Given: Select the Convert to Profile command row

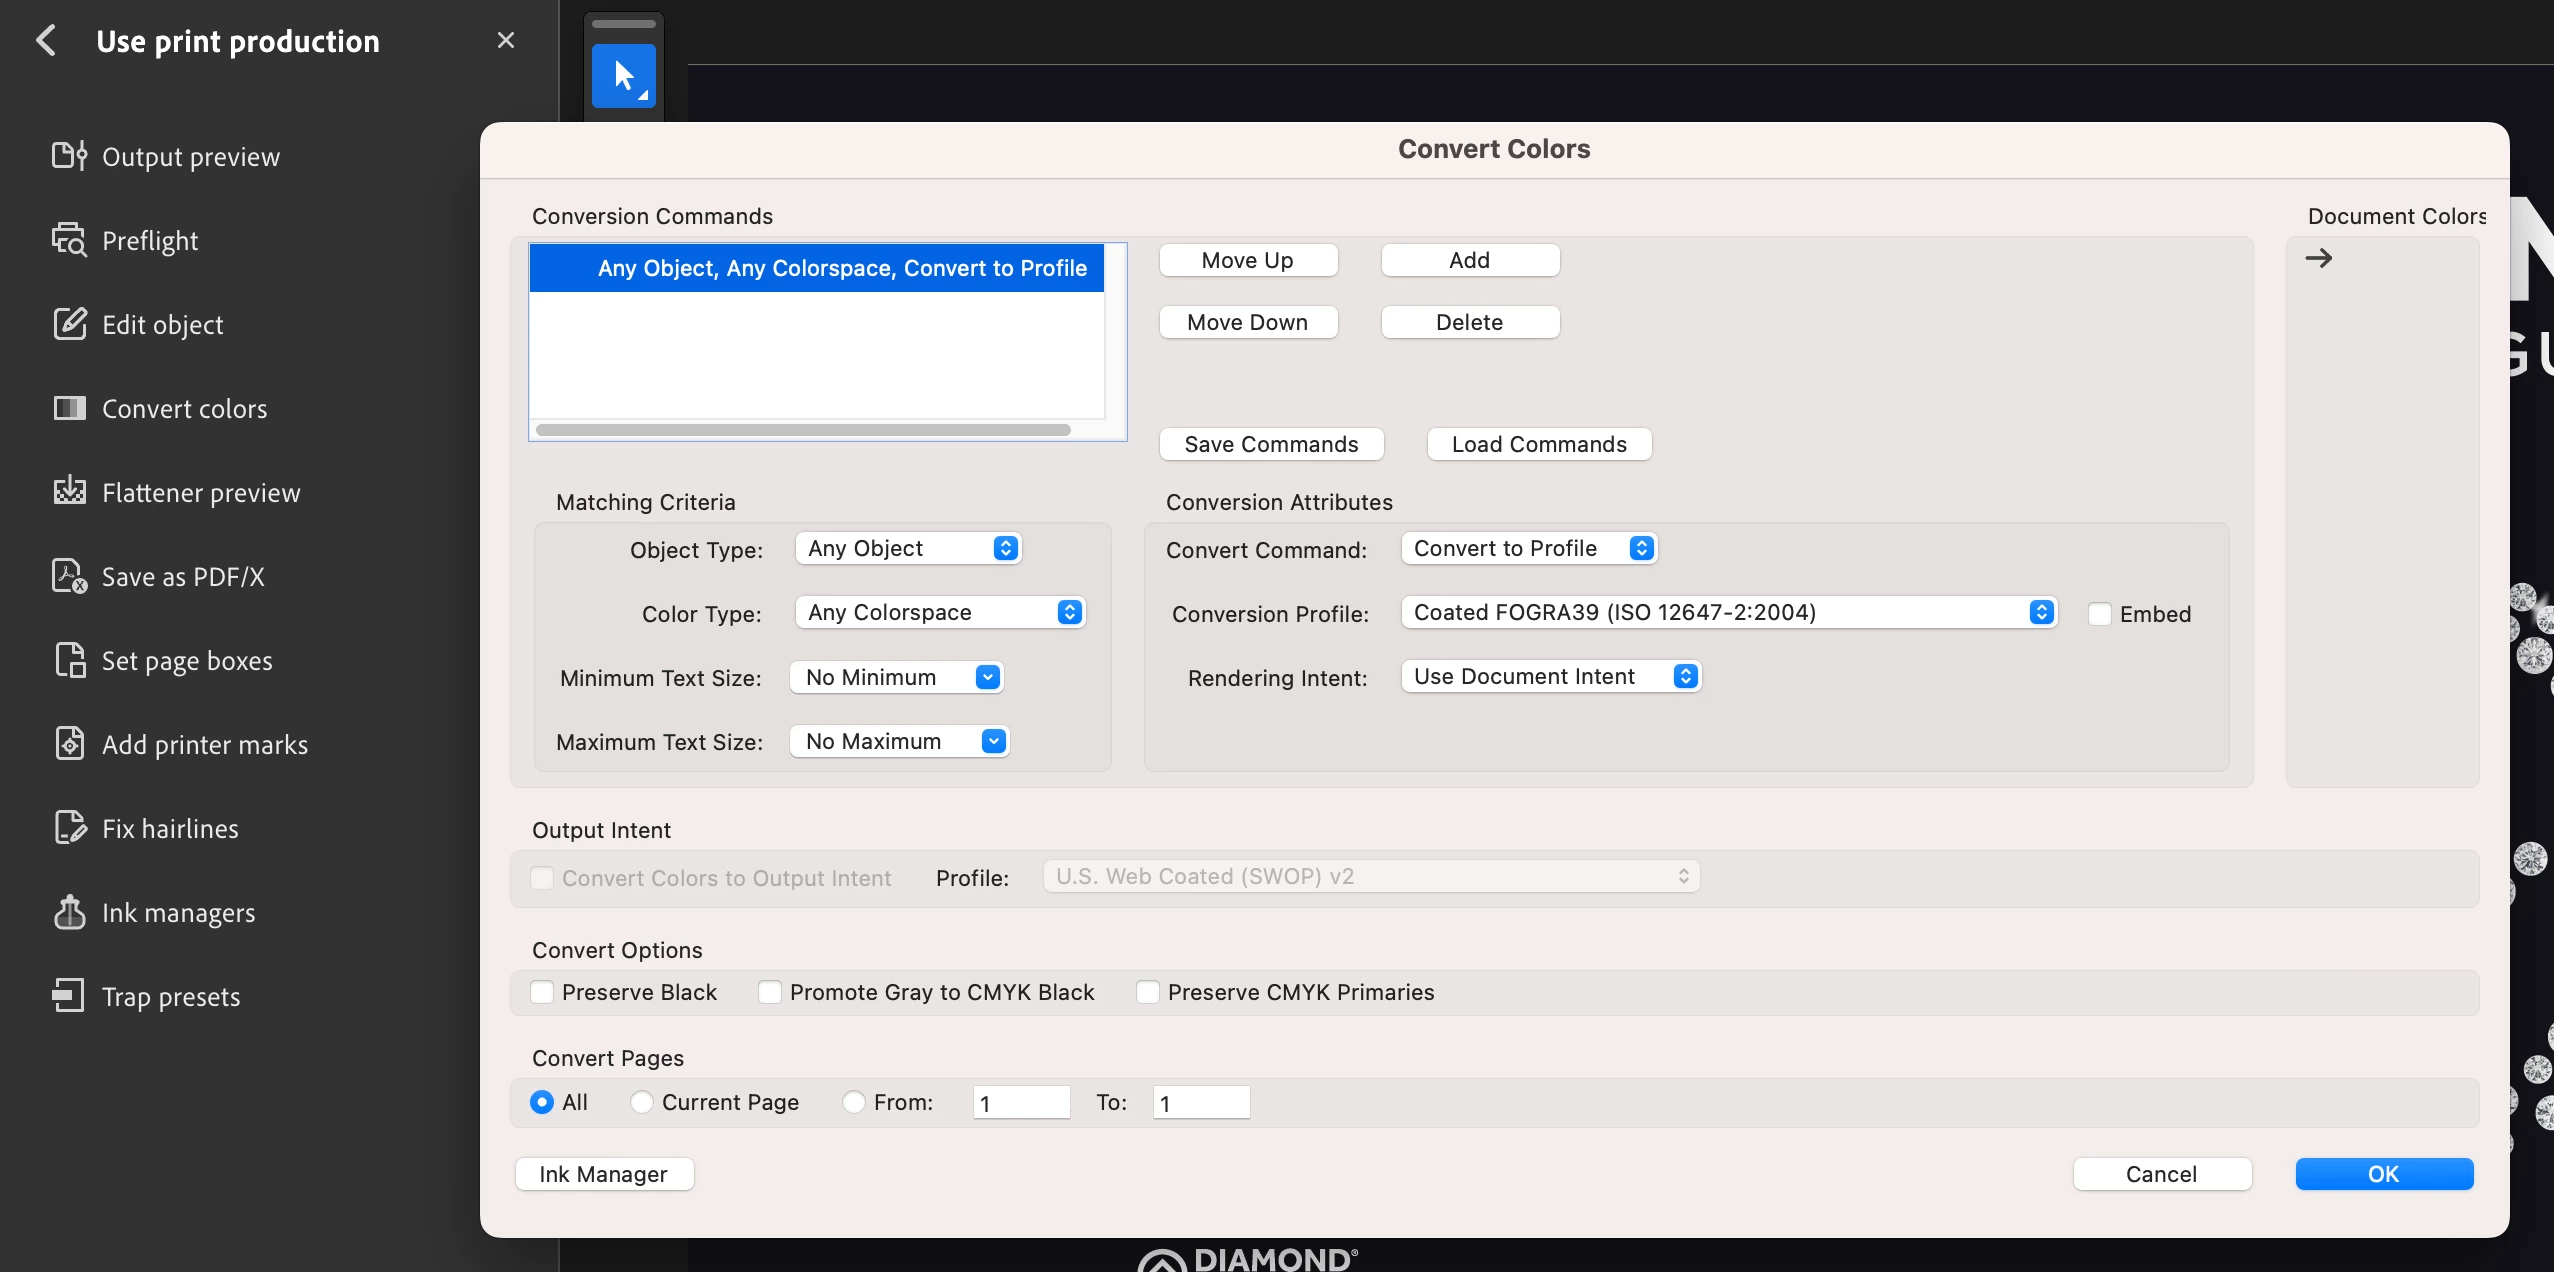Looking at the screenshot, I should (x=817, y=268).
